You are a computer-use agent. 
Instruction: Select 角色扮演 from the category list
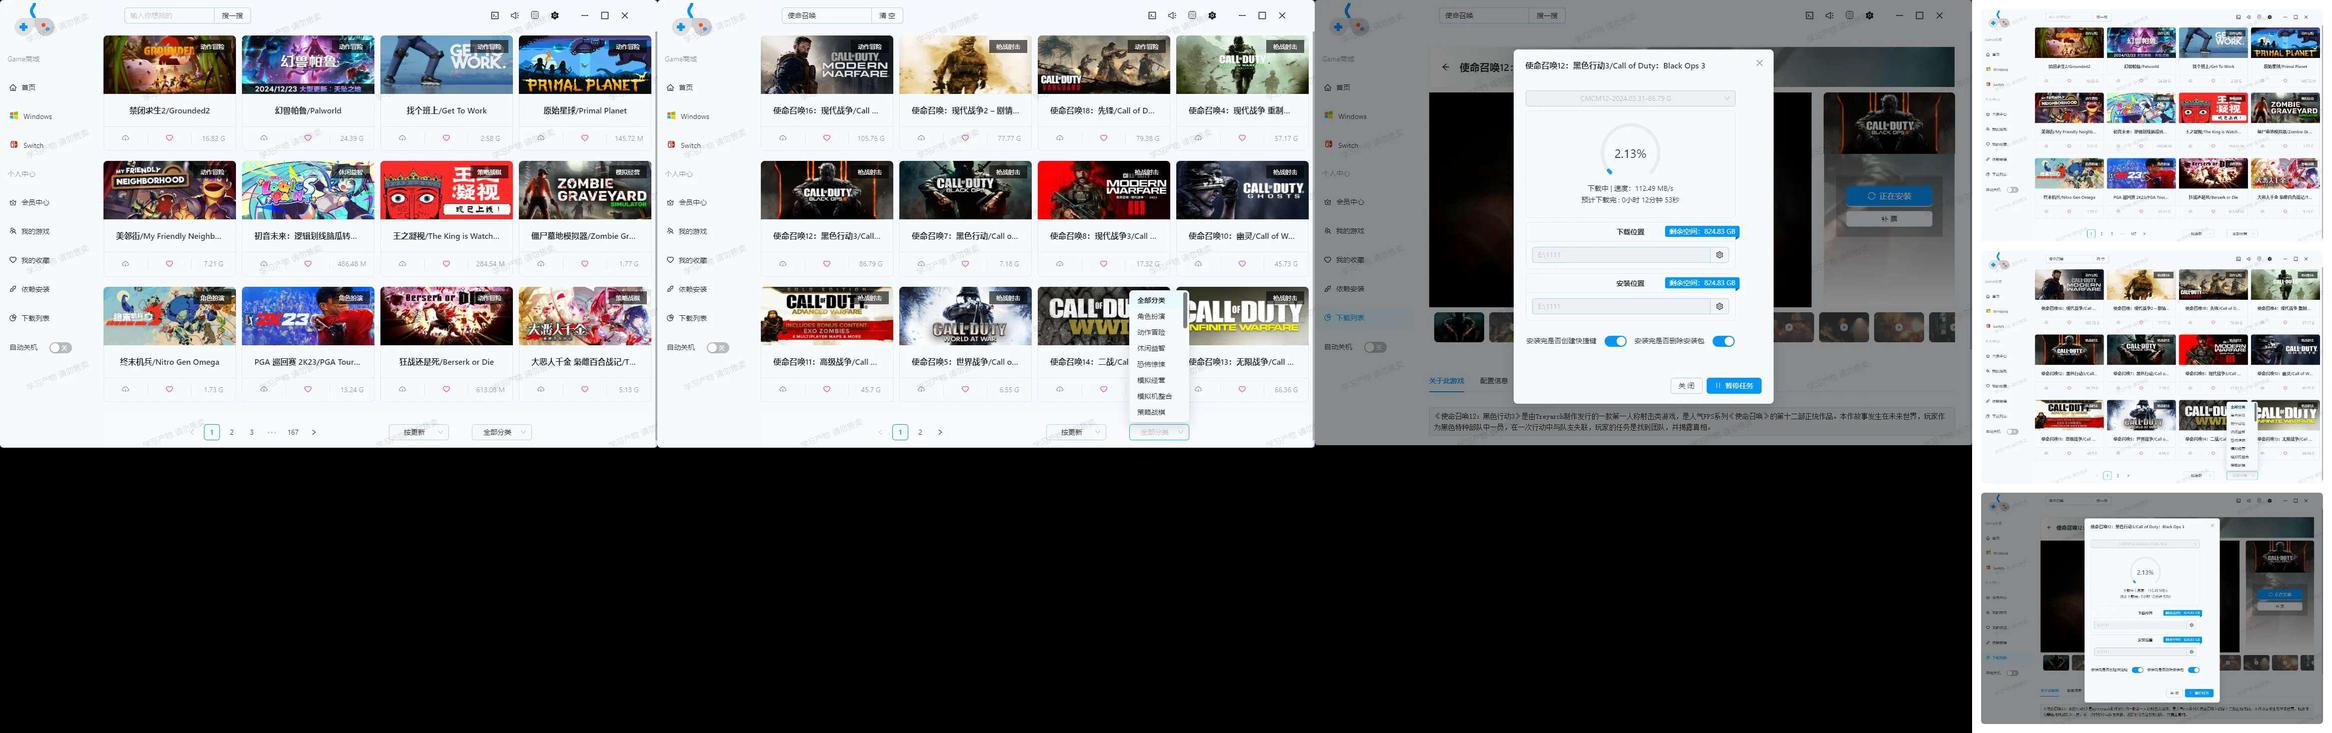click(x=1151, y=316)
